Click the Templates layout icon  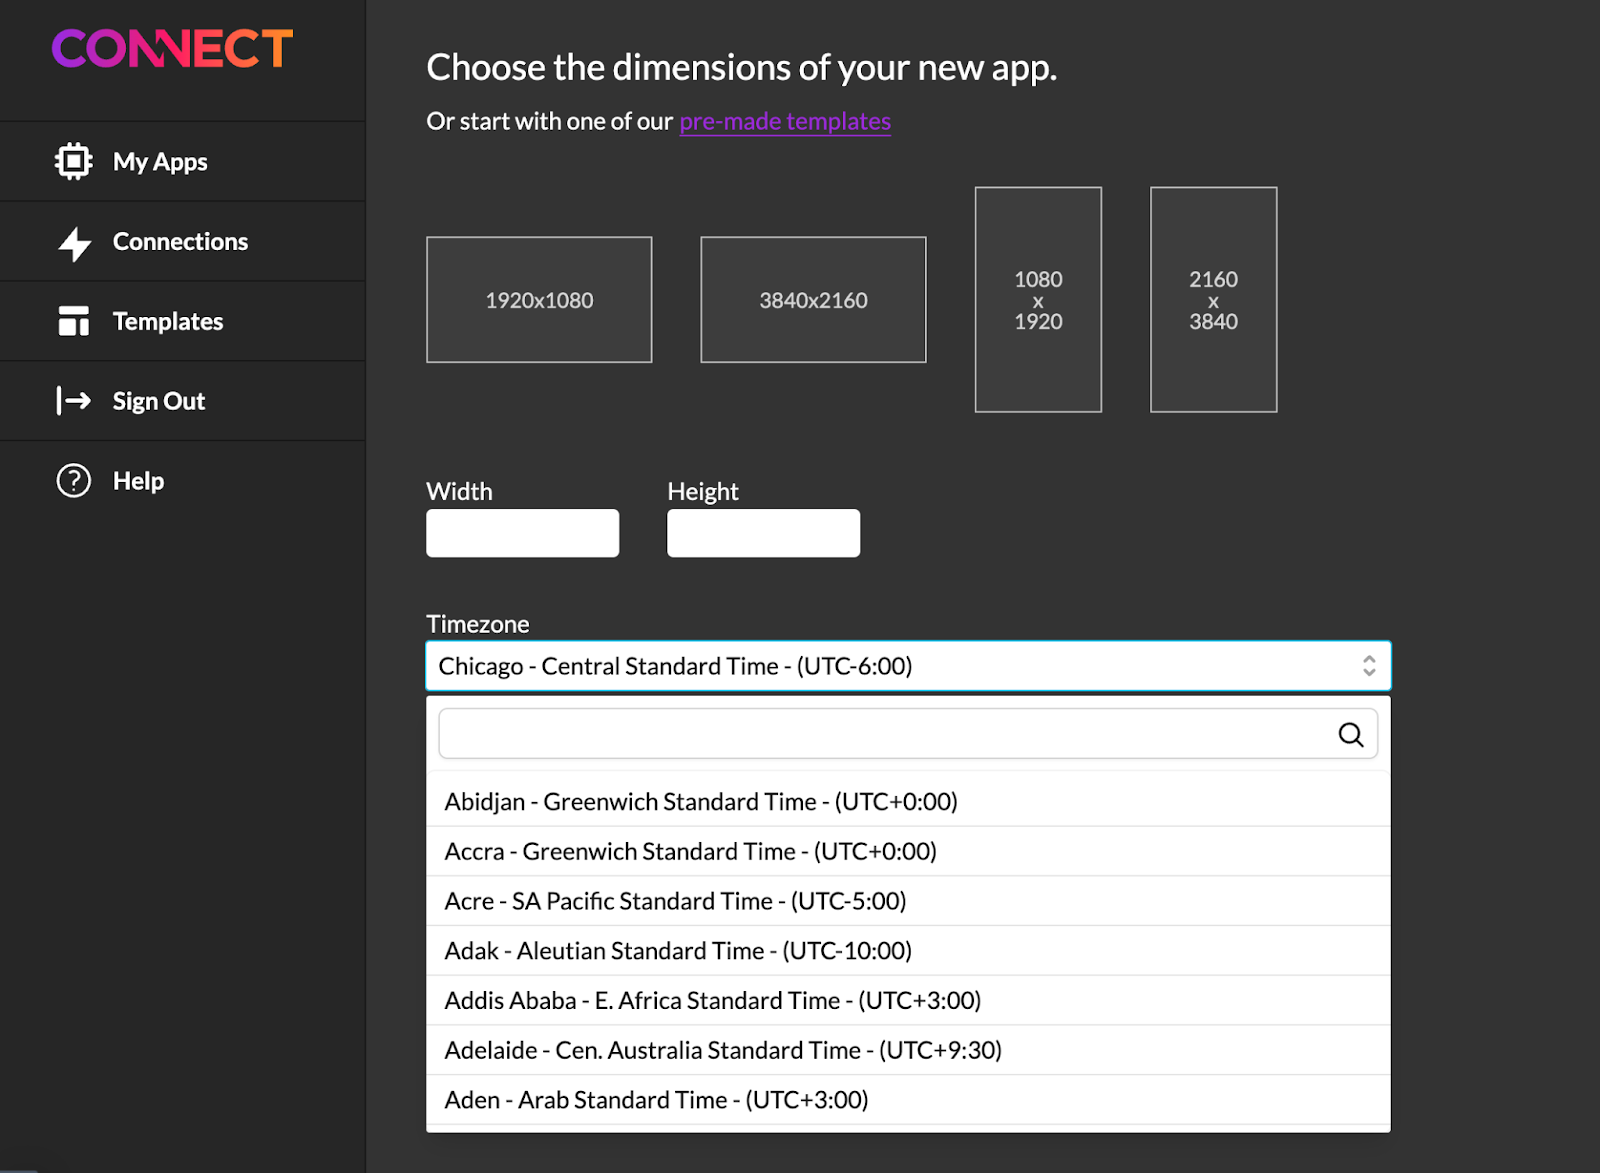(x=73, y=321)
